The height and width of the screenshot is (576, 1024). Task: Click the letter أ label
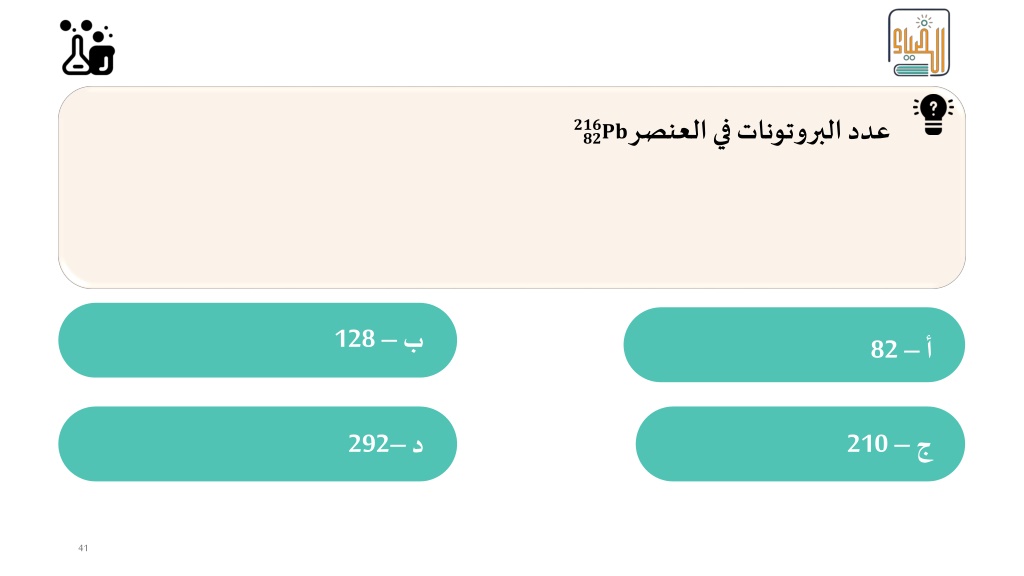[x=928, y=348]
